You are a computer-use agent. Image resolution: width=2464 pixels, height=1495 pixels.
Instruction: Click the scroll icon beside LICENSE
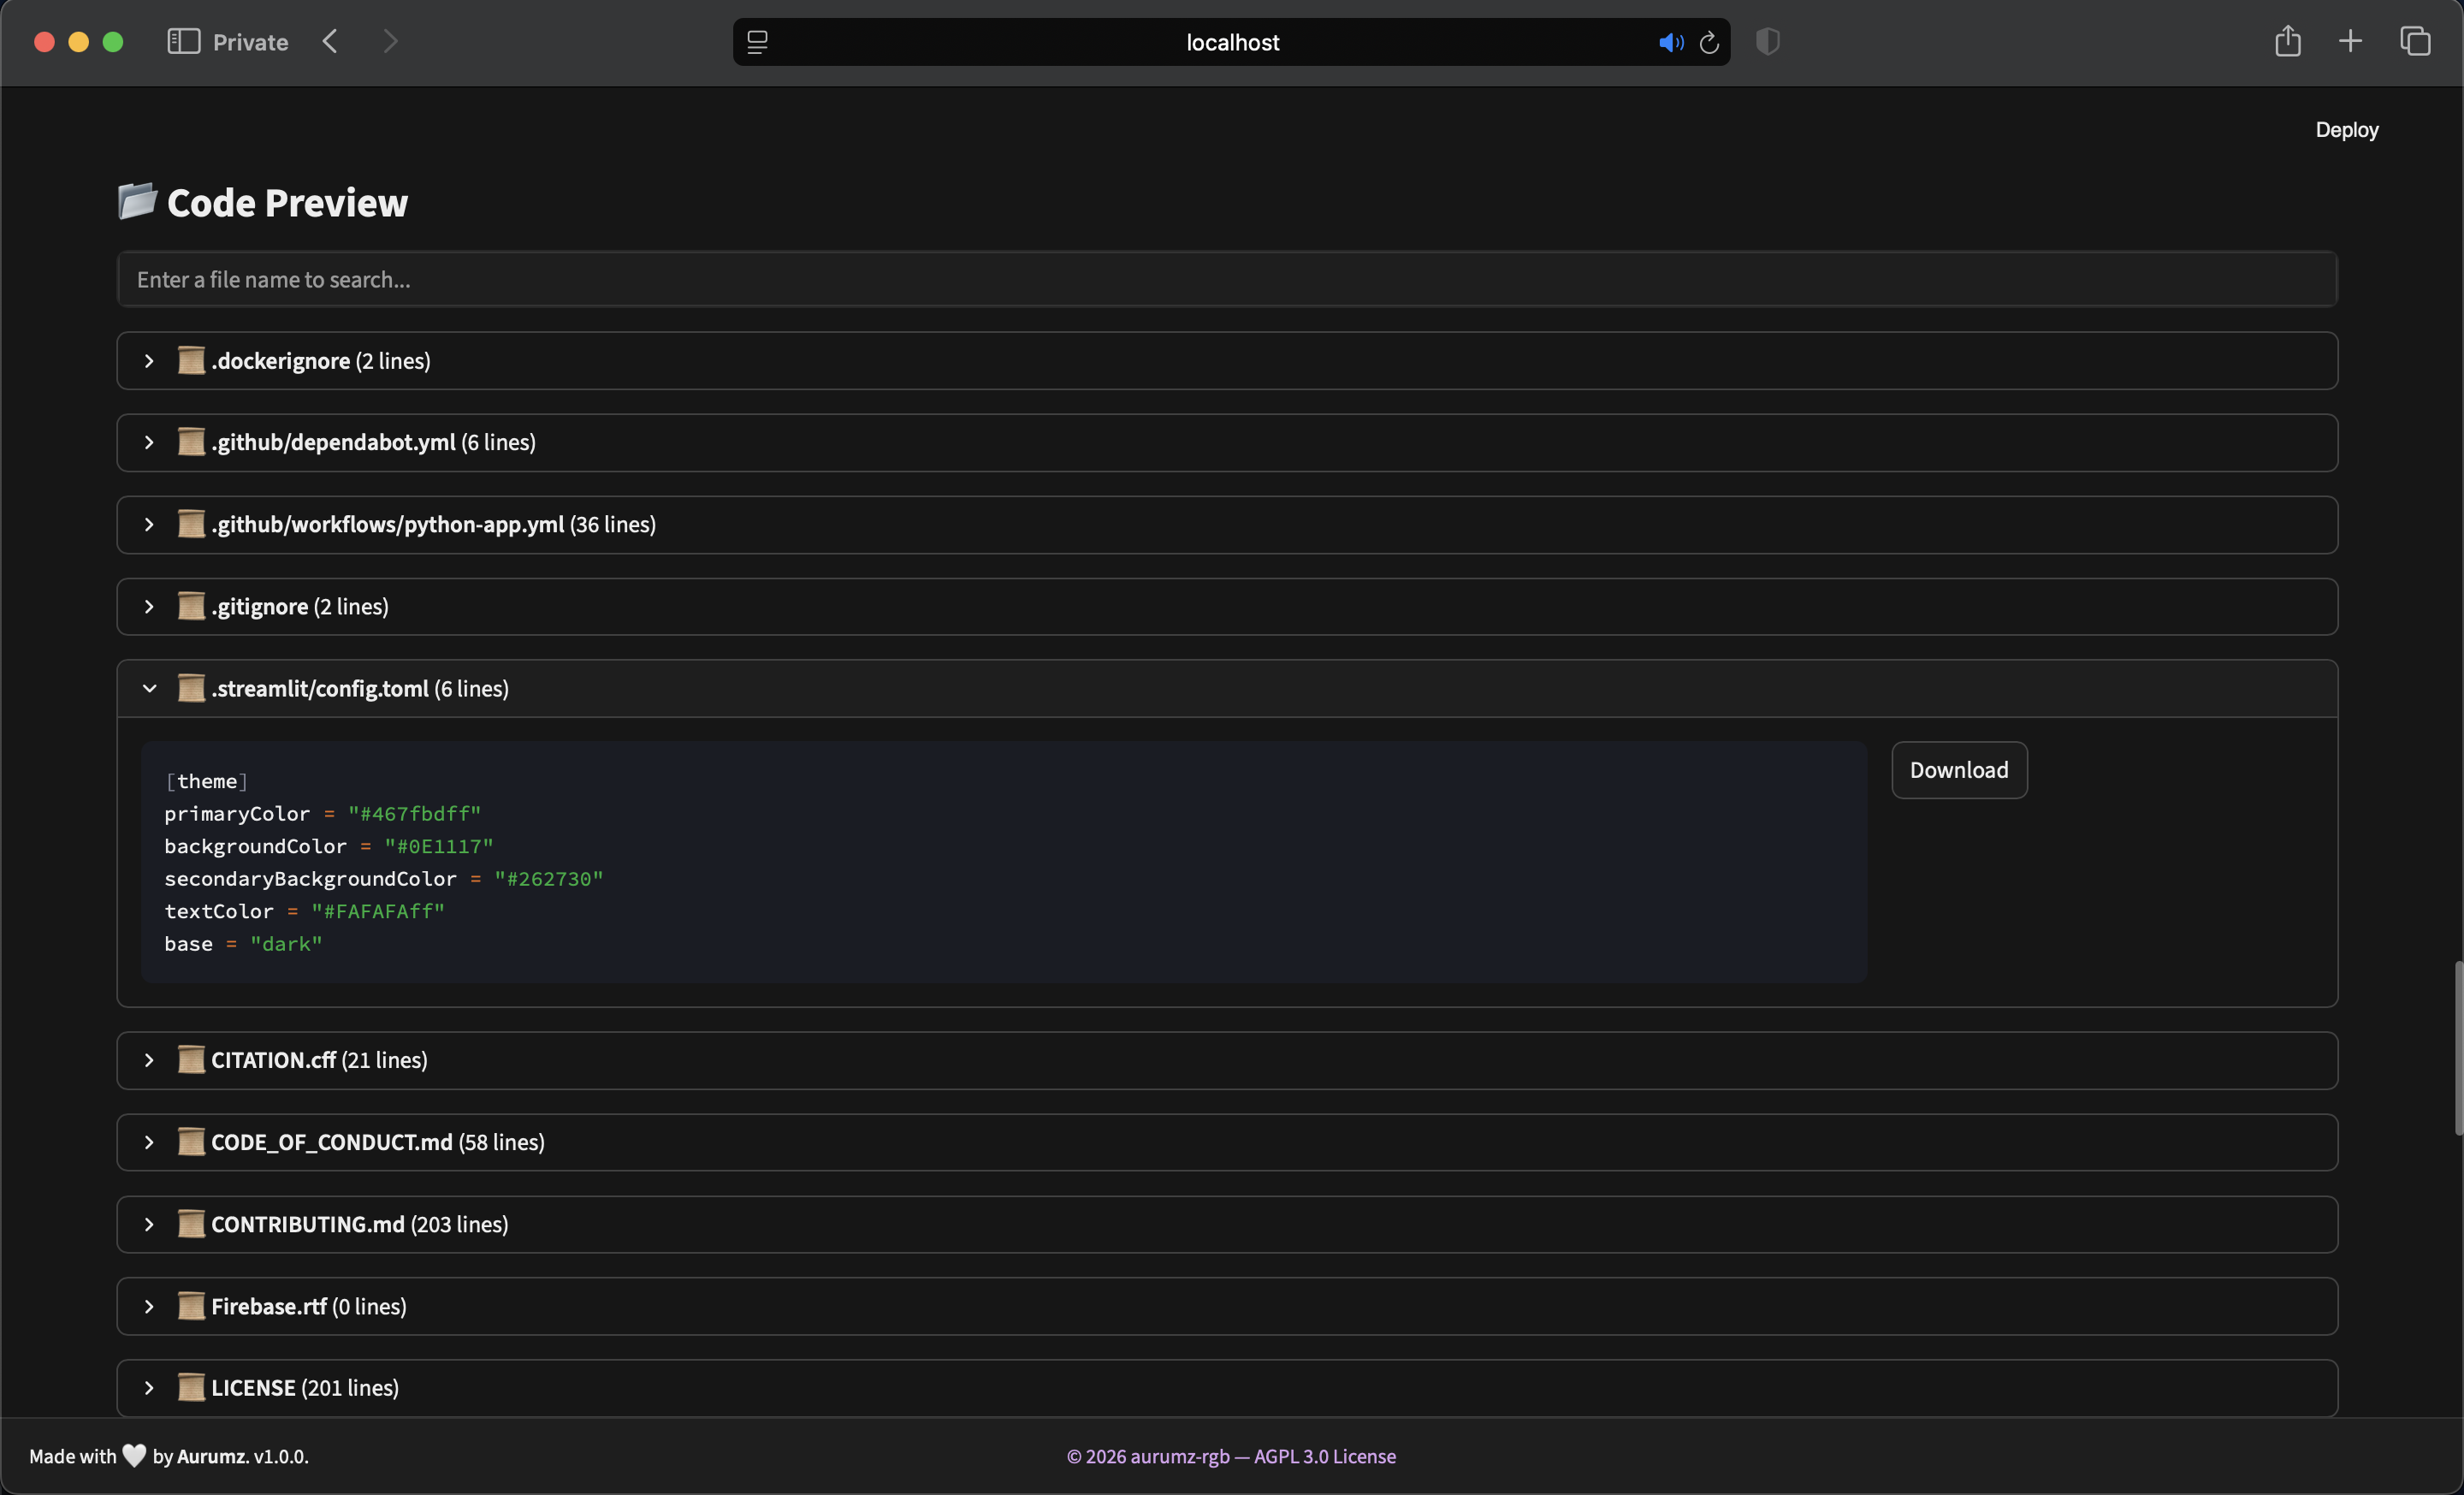click(191, 1387)
